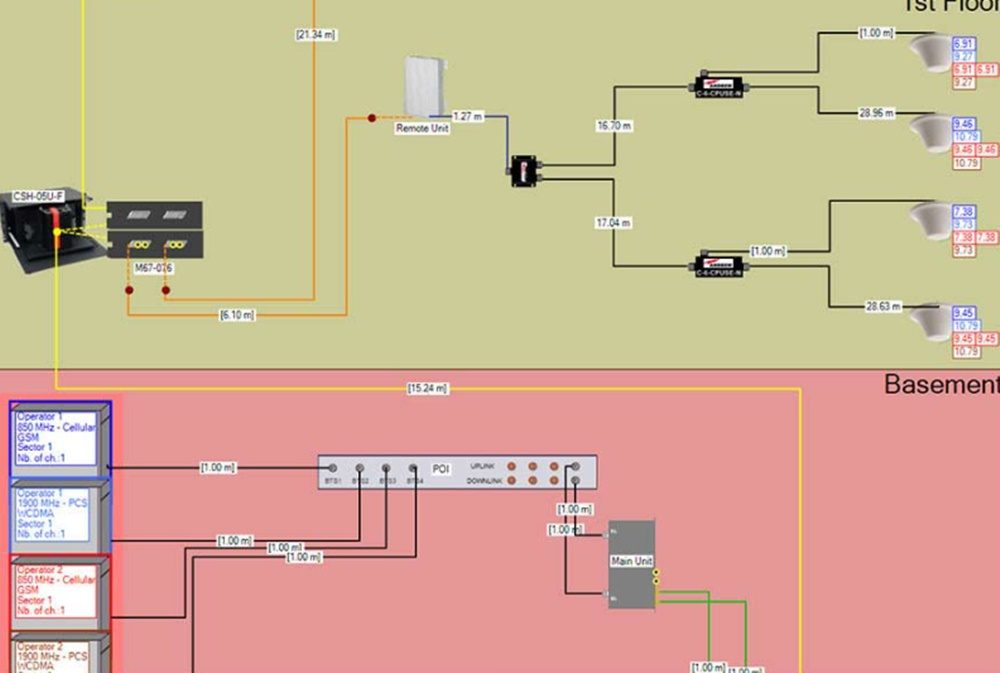Select the 17.04 m cable label

(x=613, y=223)
